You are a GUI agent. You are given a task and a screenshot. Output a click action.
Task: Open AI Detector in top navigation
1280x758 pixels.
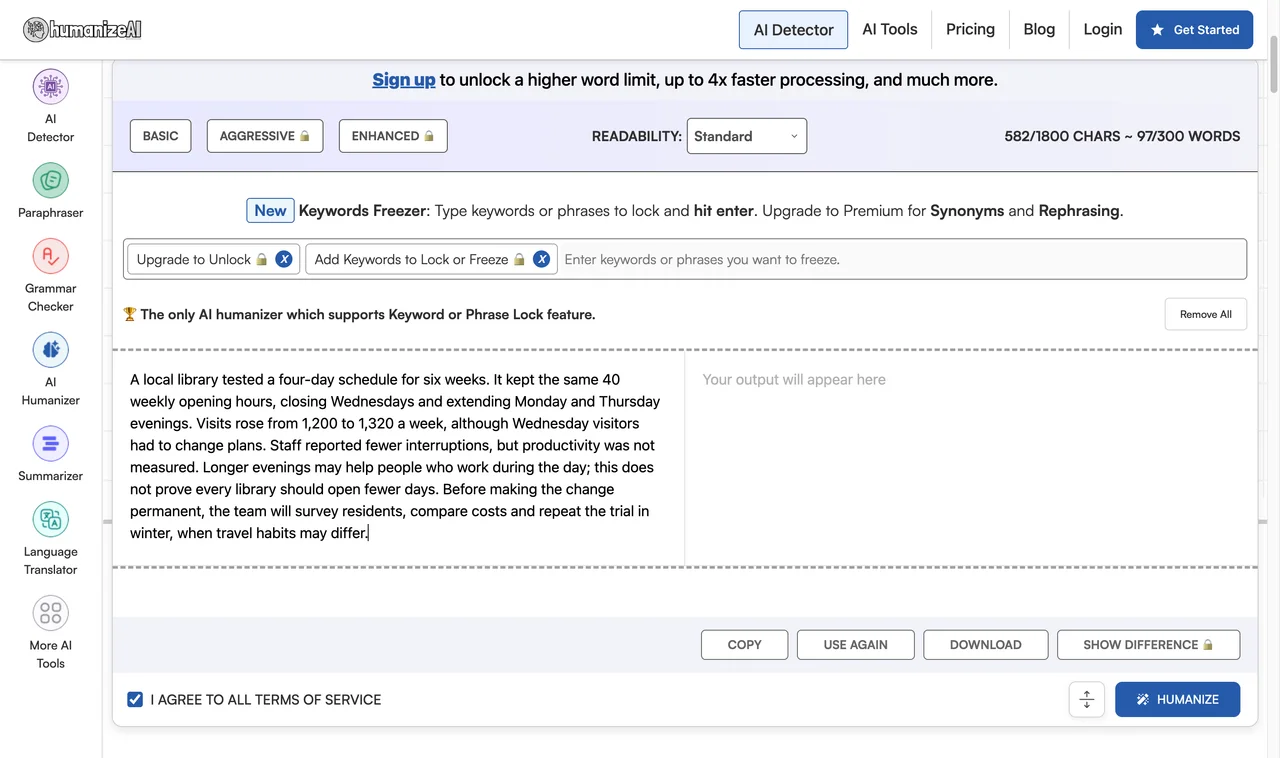pyautogui.click(x=793, y=30)
